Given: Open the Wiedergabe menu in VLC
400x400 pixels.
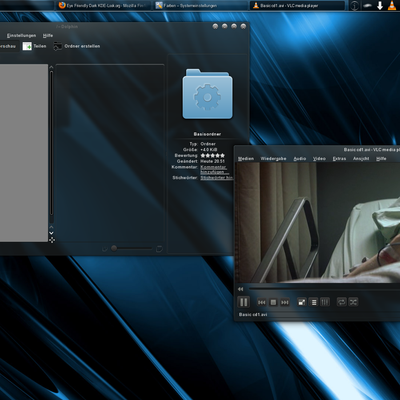Looking at the screenshot, I should click(273, 159).
